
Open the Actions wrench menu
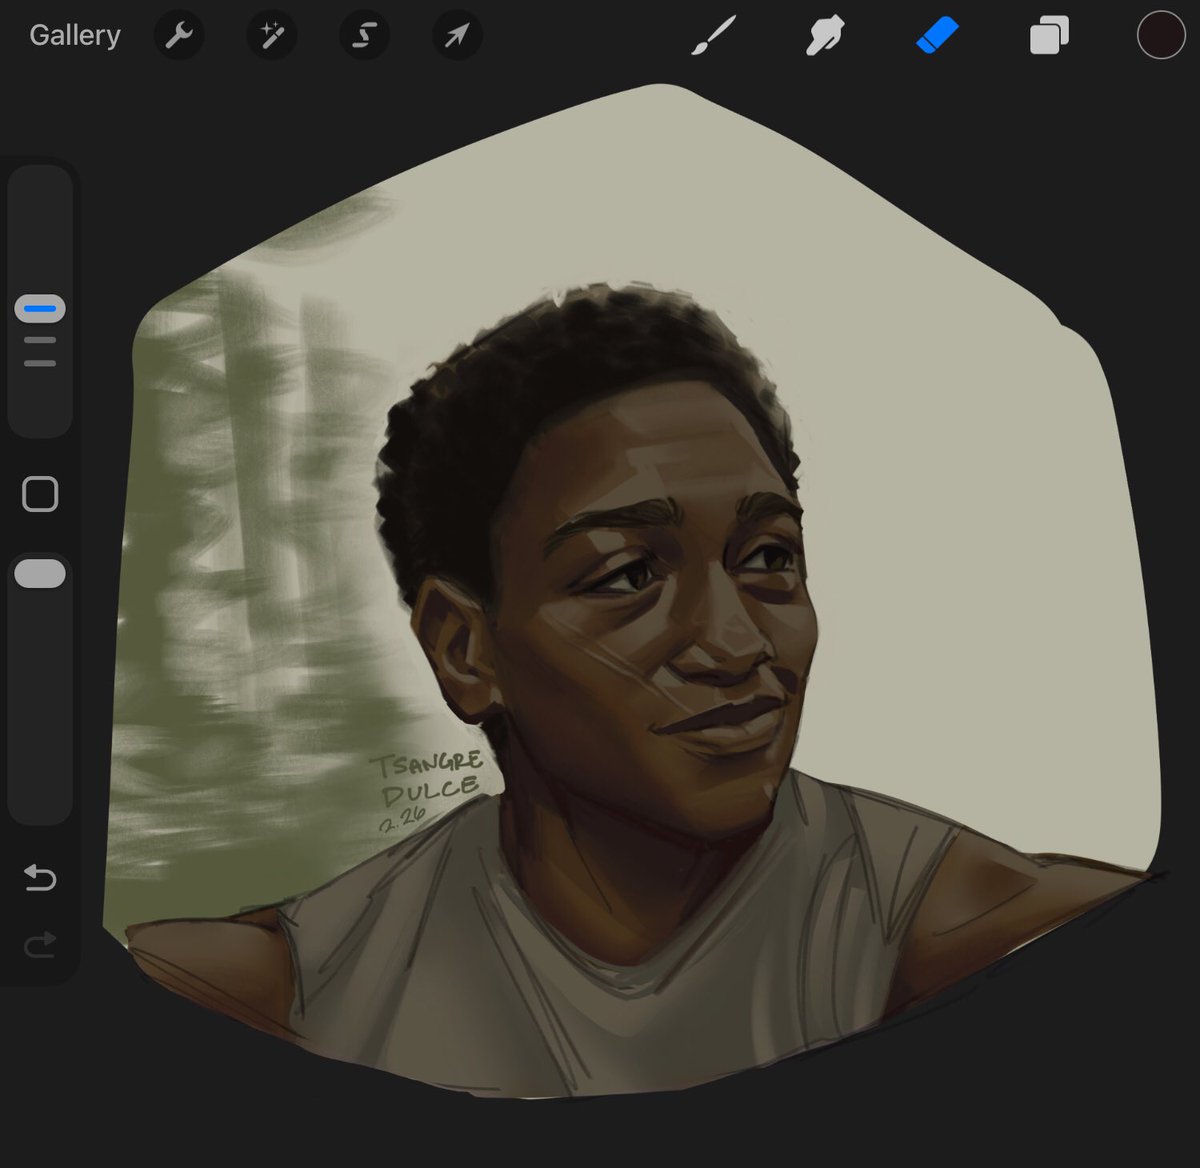point(179,37)
